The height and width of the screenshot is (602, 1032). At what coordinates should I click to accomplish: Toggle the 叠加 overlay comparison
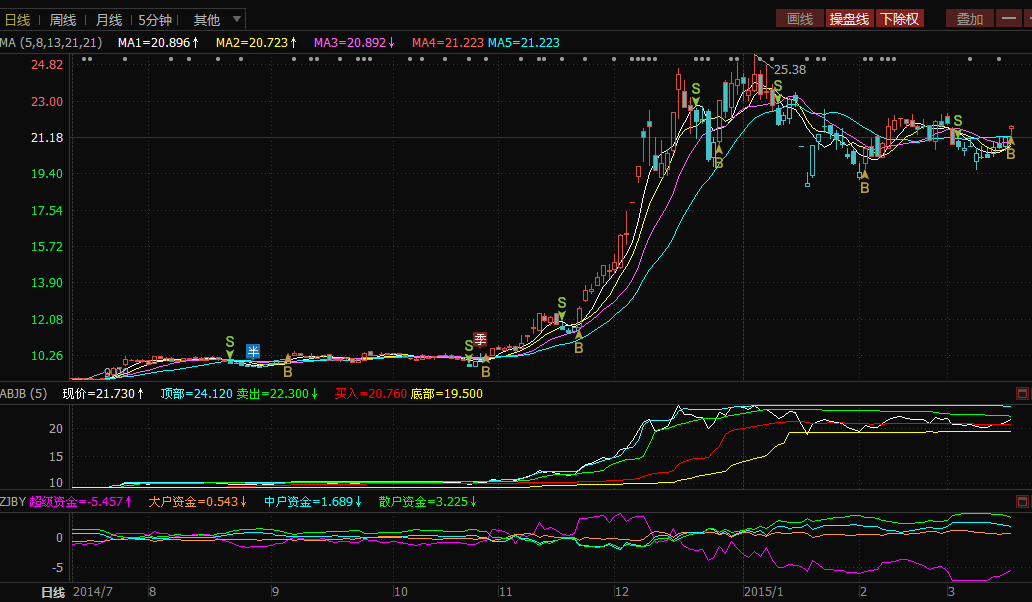969,19
